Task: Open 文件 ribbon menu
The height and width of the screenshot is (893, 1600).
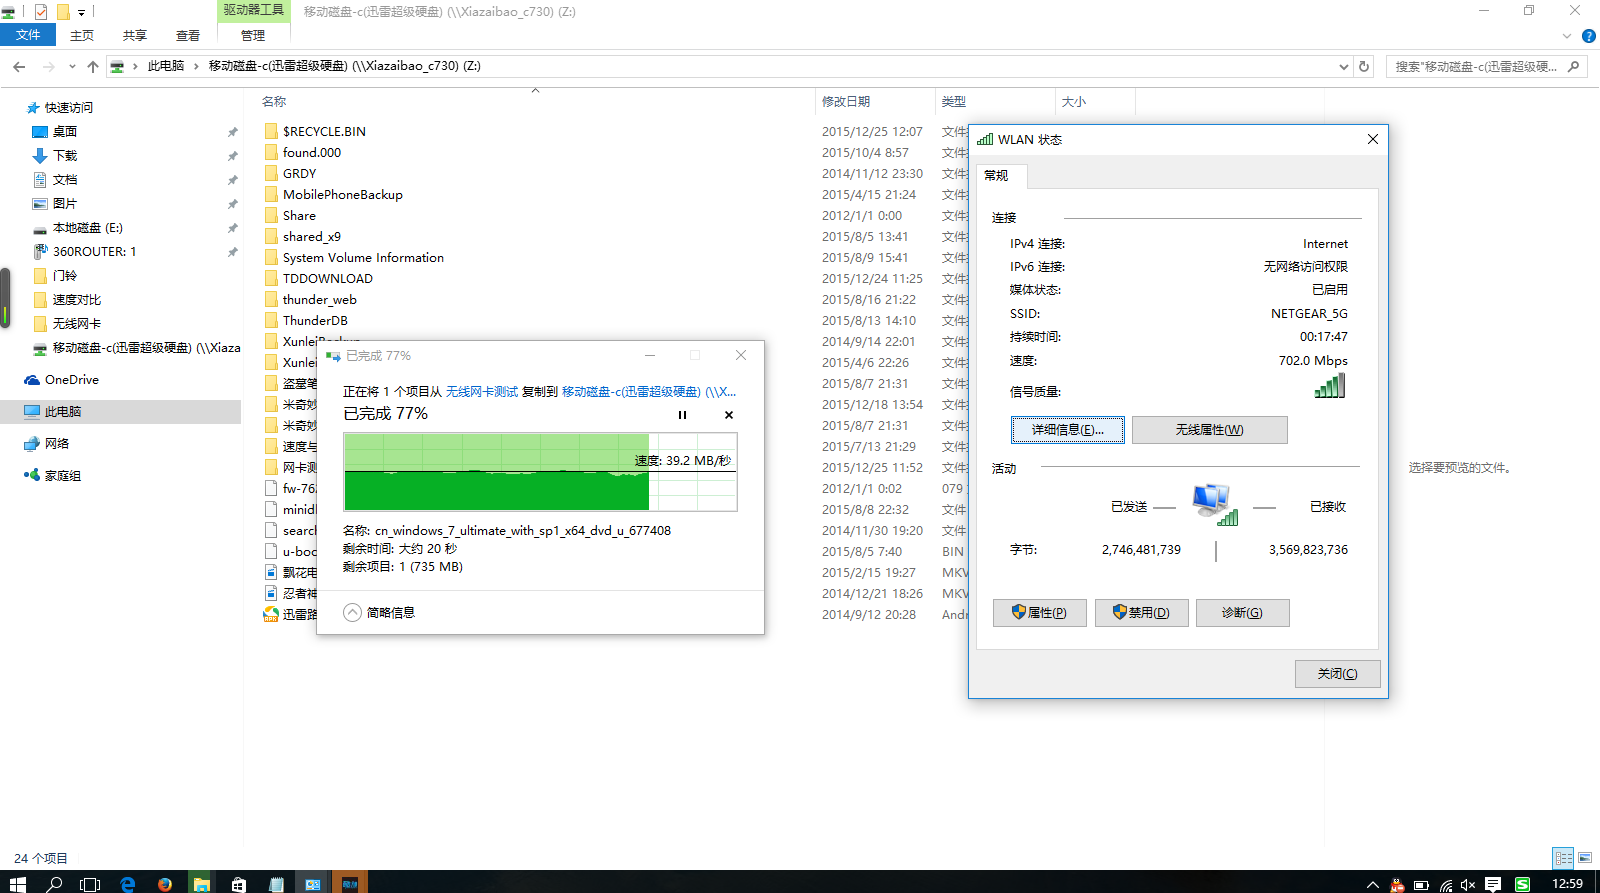Action: (29, 35)
